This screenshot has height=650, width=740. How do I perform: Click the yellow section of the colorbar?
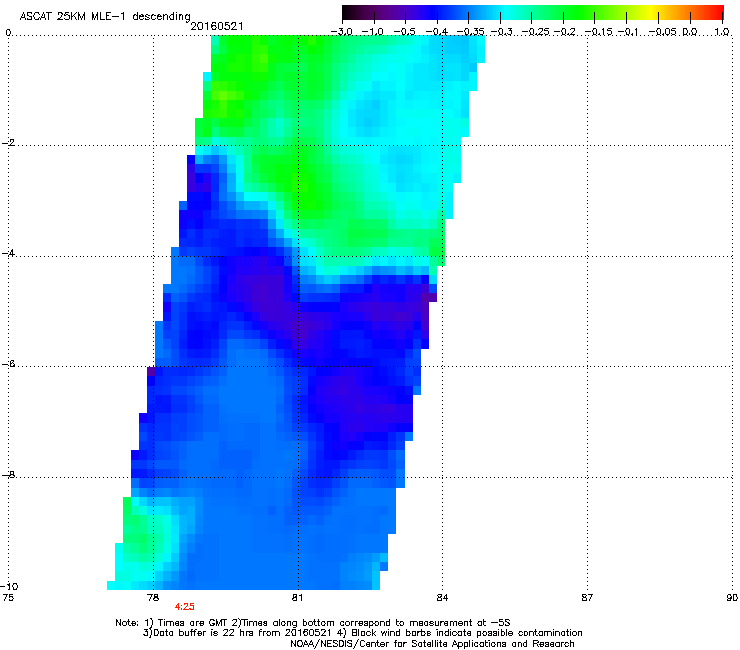point(652,12)
